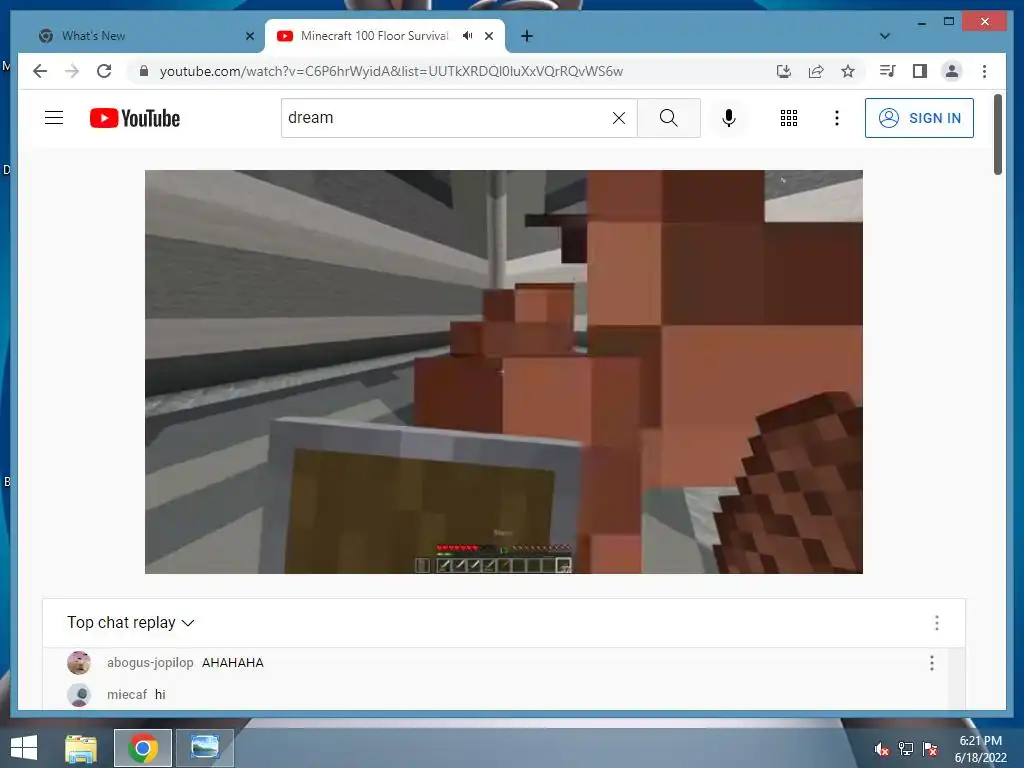Screen dimensions: 1024x768
Task: Click the abogus-jopilop chat avatar
Action: pos(79,662)
